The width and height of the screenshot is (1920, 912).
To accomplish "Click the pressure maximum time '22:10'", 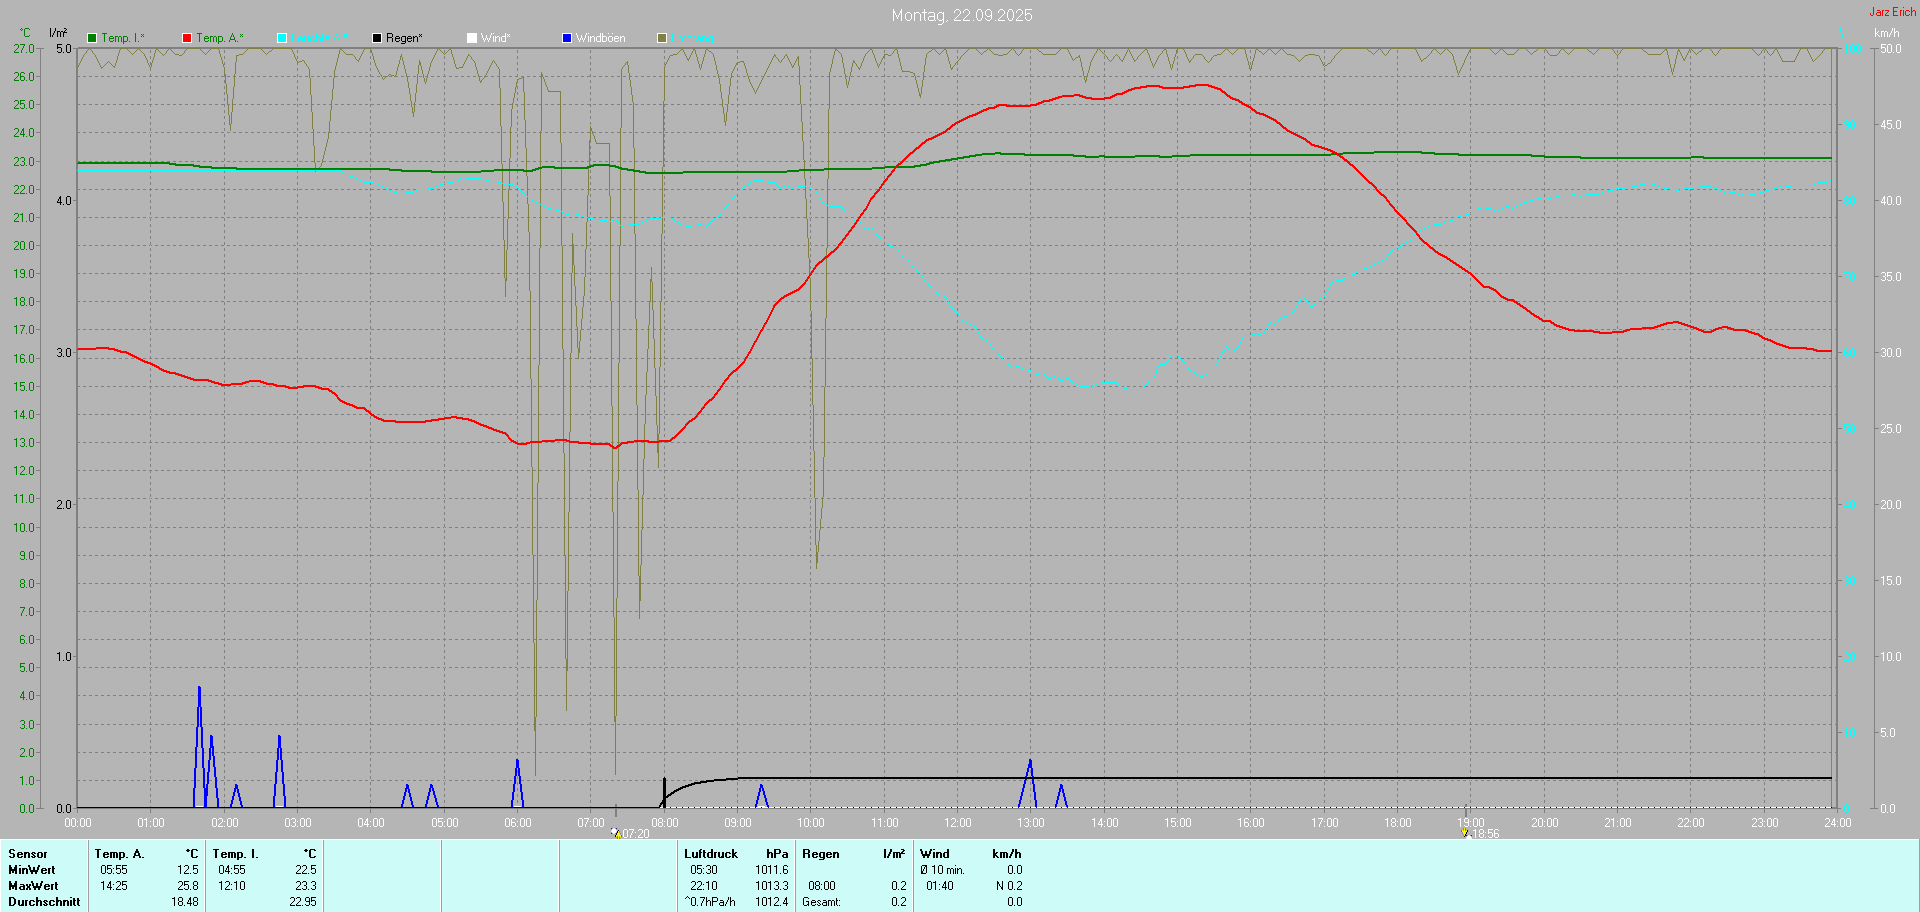I will point(704,886).
